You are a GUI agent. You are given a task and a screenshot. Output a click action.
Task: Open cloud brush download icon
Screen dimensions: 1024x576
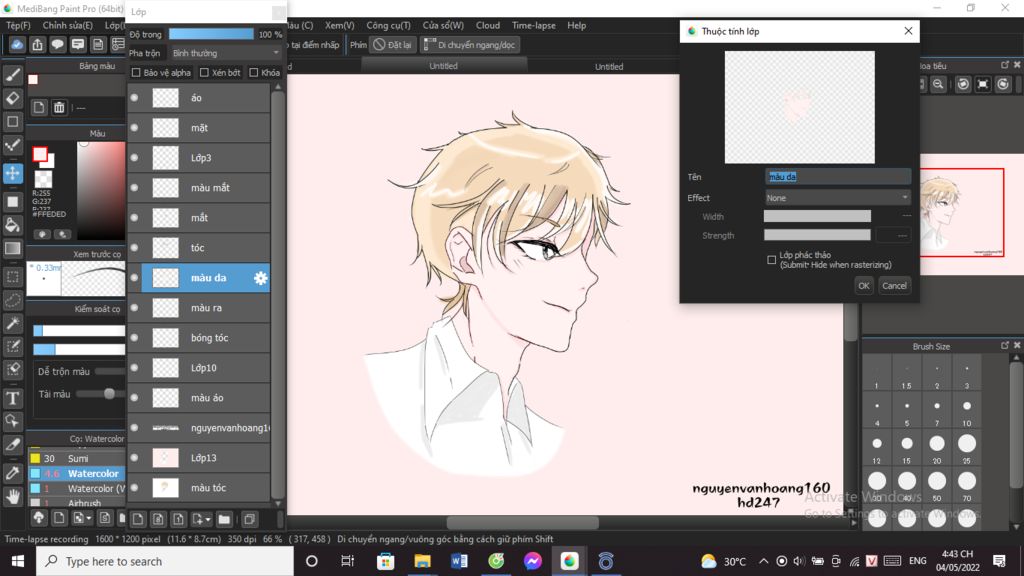(39, 518)
